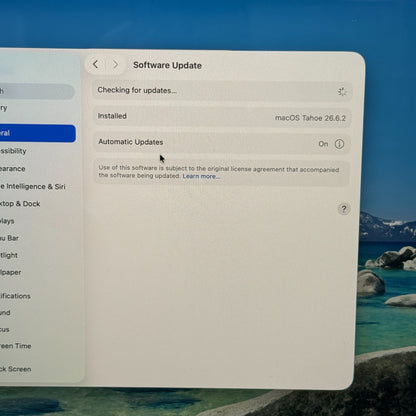Screen dimensions: 416x416
Task: Open Spotlight settings in sidebar
Action: (9, 255)
